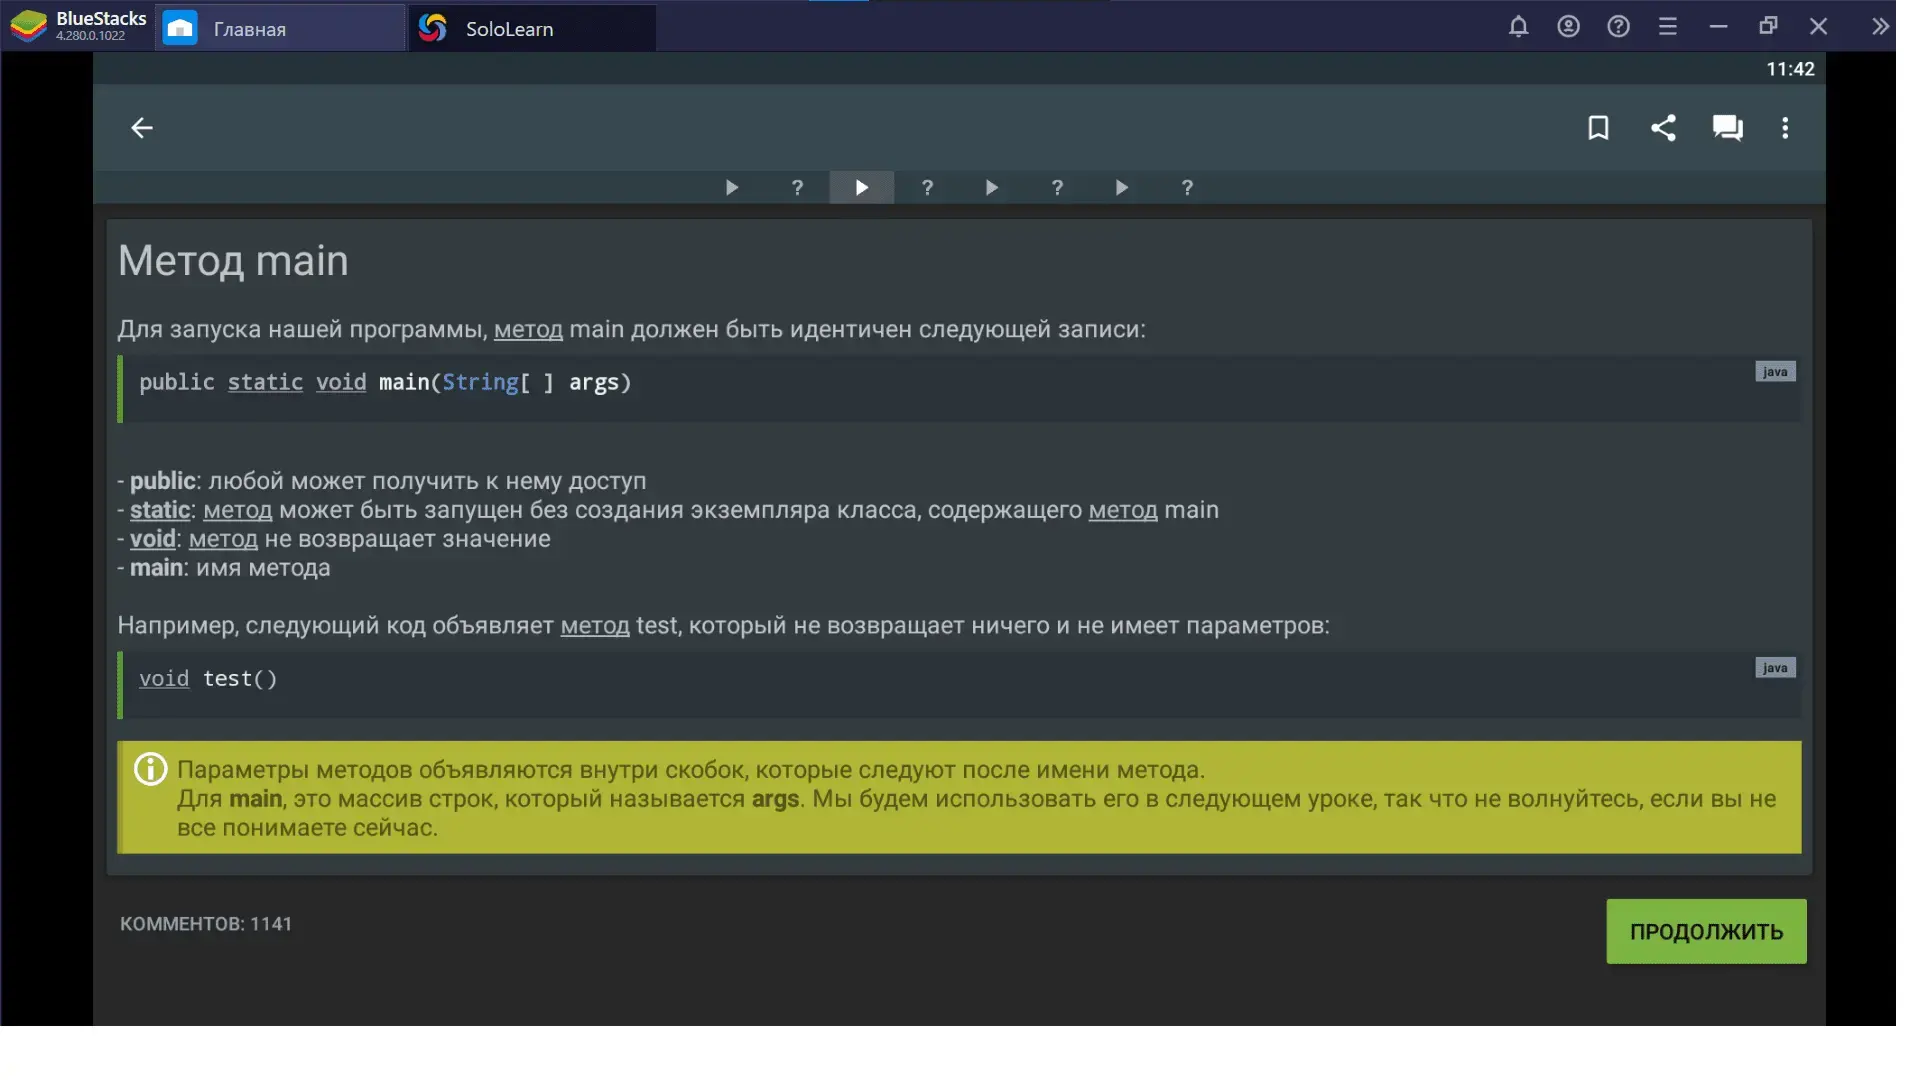Open BlueStacks account profile icon
This screenshot has width=1920, height=1080.
(x=1568, y=27)
